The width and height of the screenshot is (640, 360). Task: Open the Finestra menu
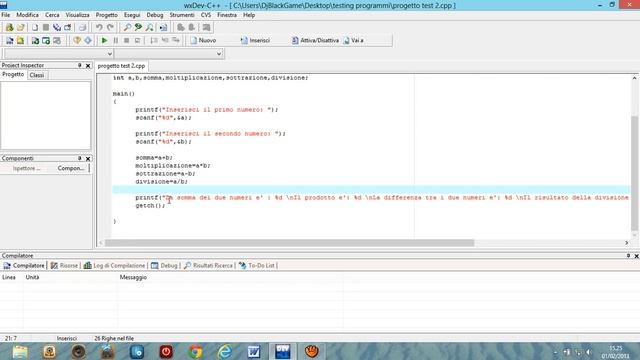227,15
